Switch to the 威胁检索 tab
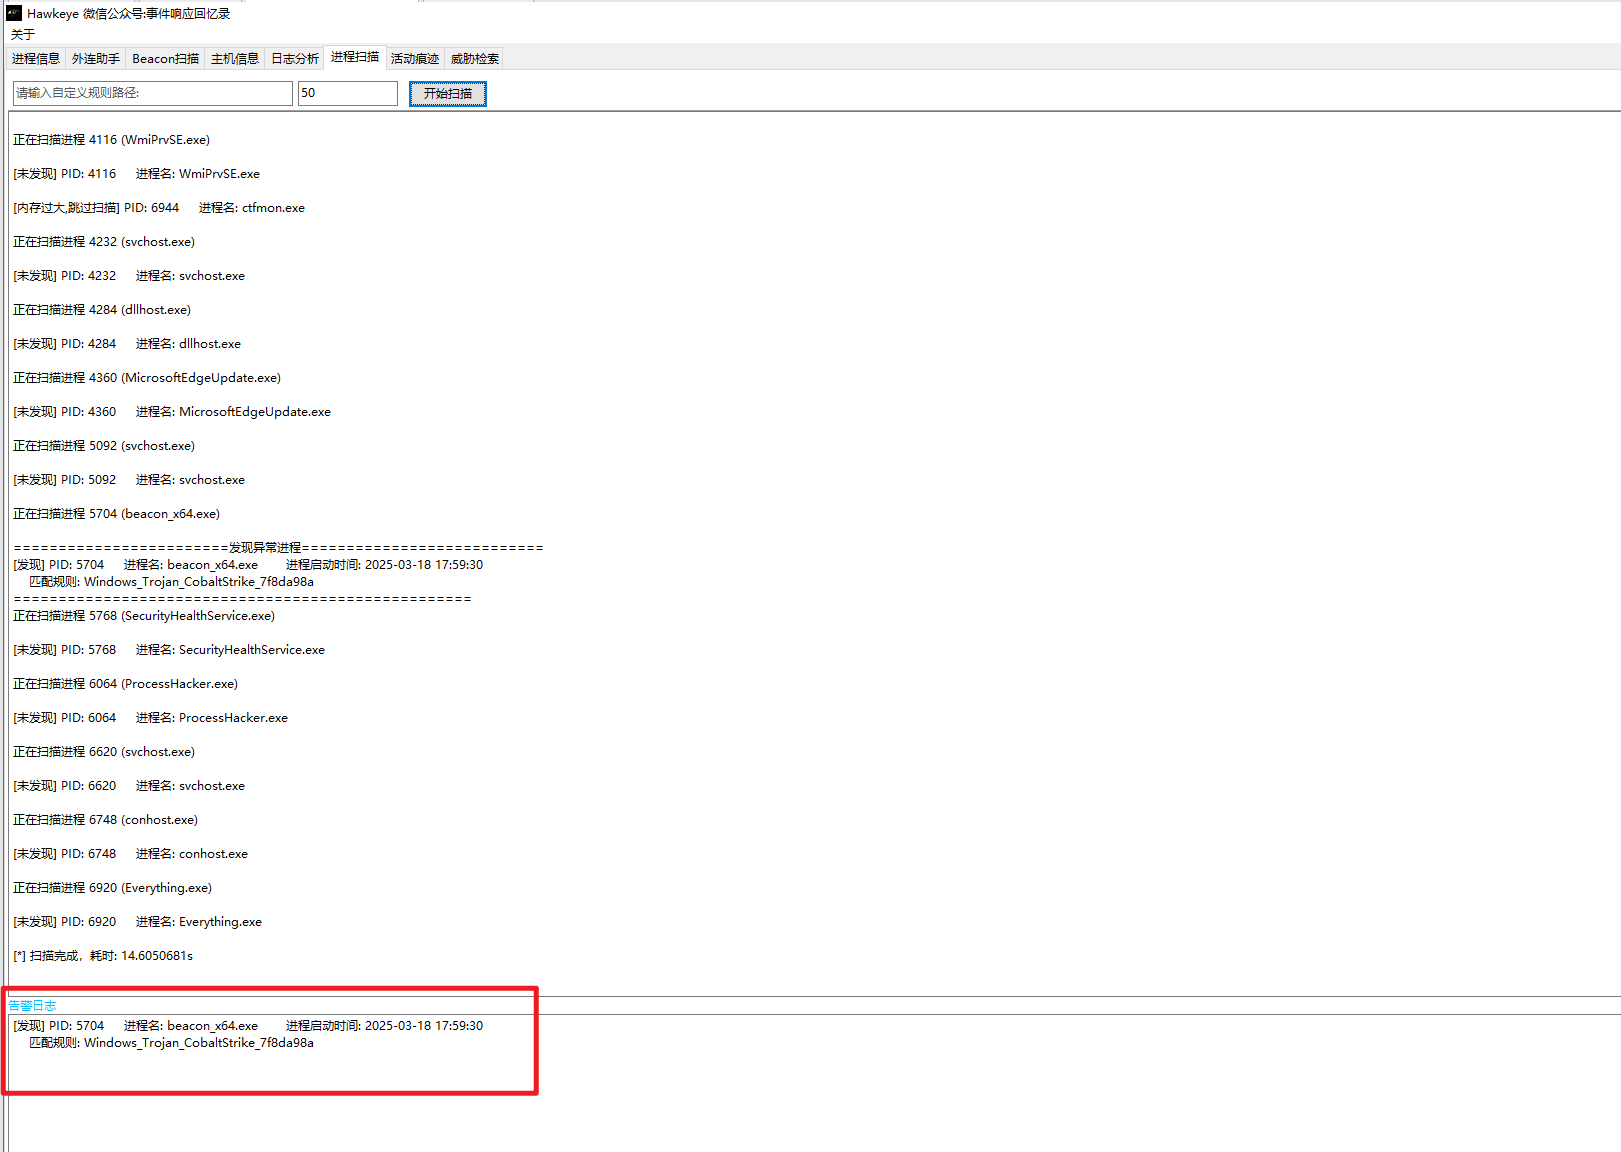 coord(475,59)
